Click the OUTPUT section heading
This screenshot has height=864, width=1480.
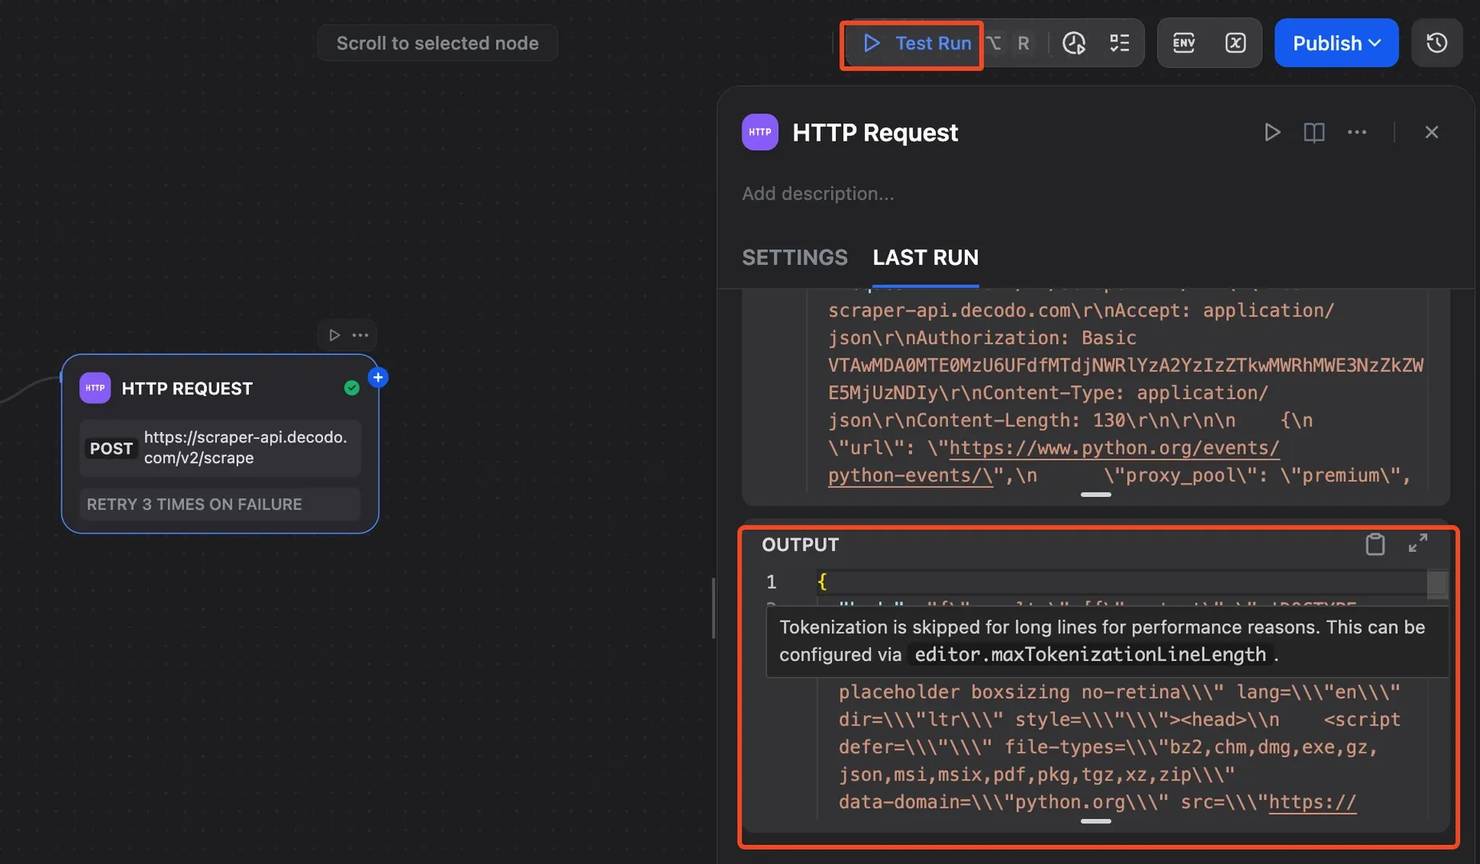point(800,545)
